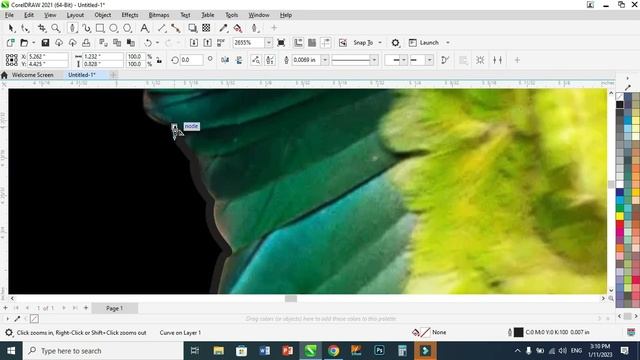Open the start arrowhead dropdown
This screenshot has height=360, width=640.
click(x=403, y=60)
